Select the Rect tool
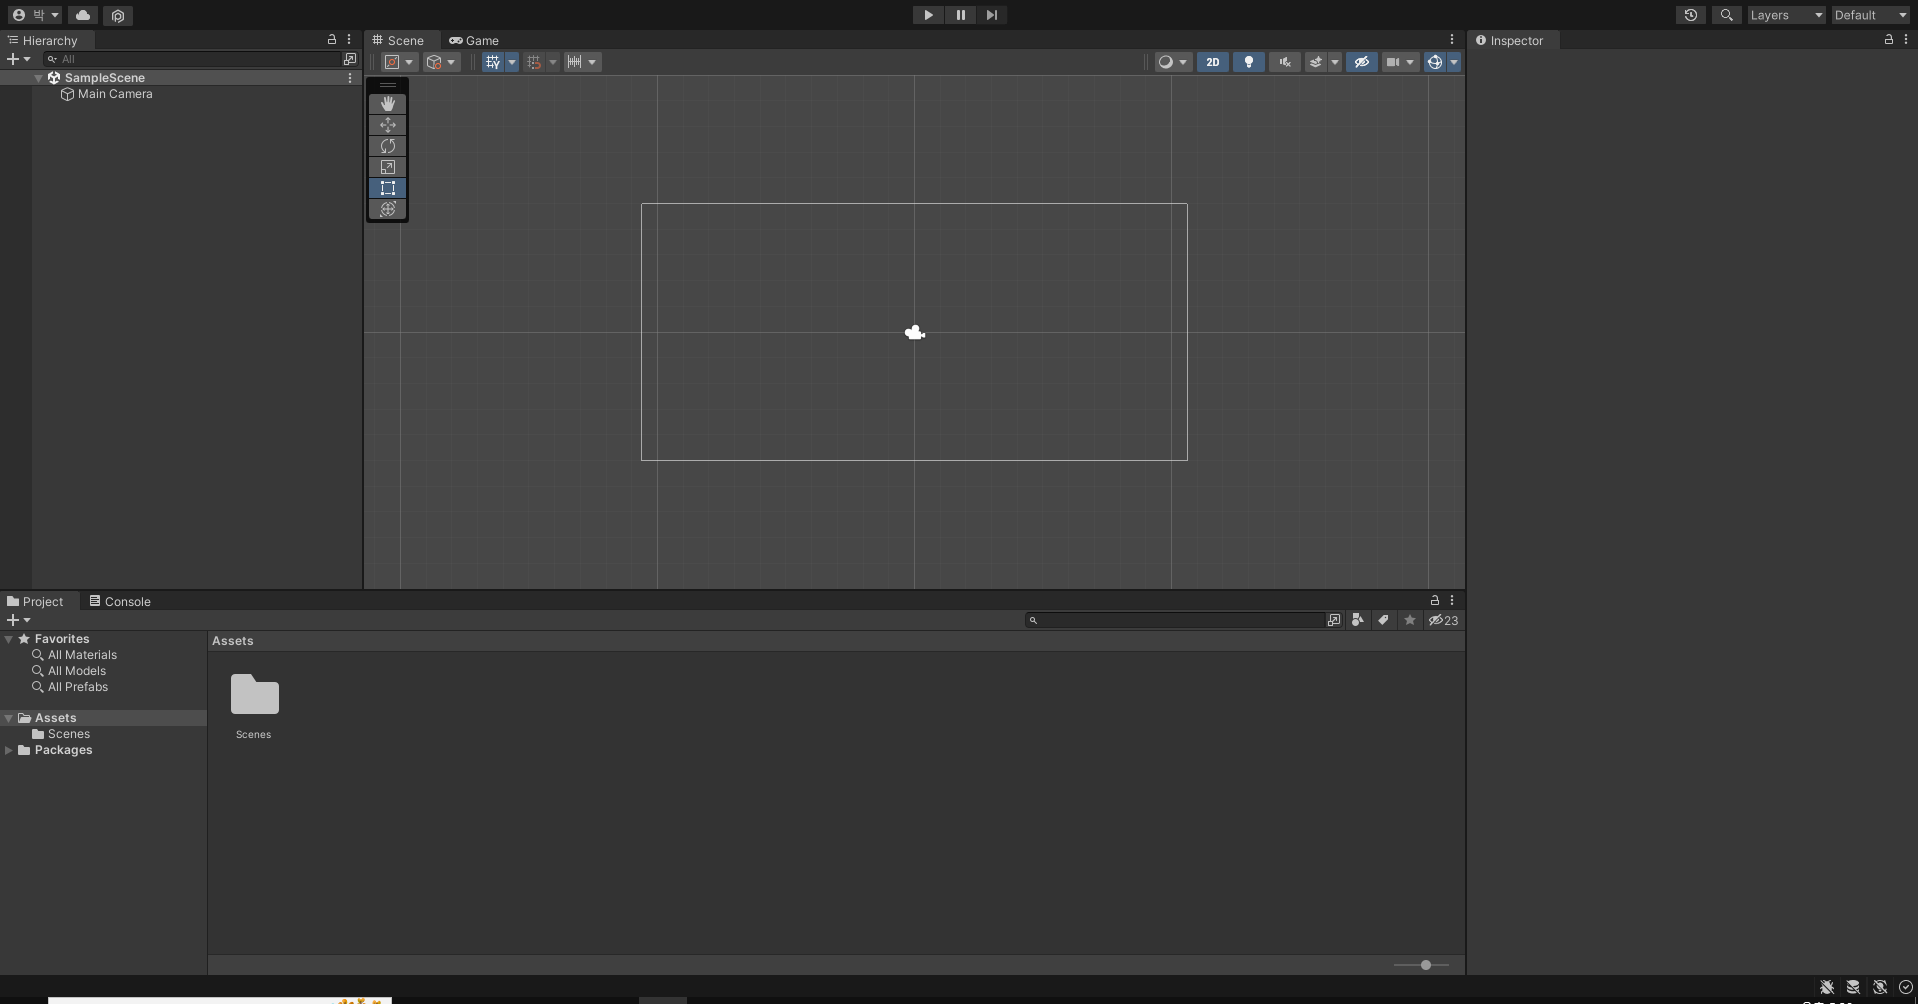The height and width of the screenshot is (1004, 1918). click(x=388, y=188)
